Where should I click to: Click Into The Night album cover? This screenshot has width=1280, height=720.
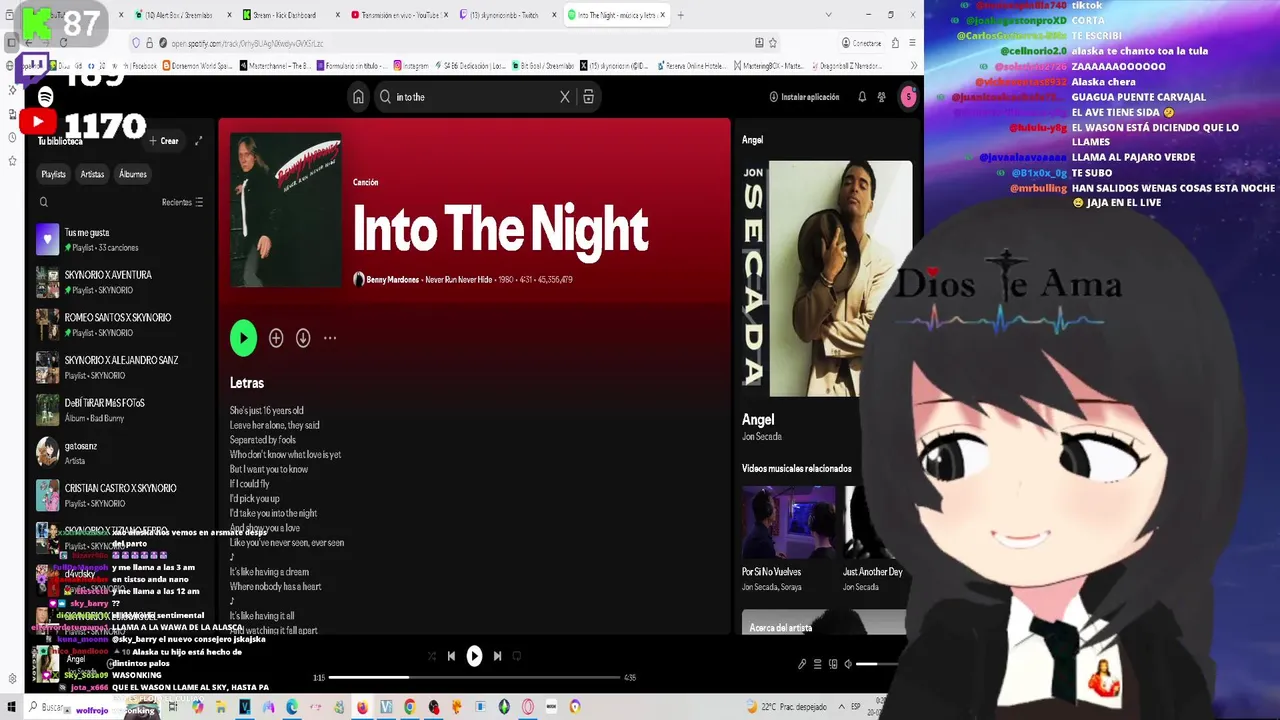(285, 210)
